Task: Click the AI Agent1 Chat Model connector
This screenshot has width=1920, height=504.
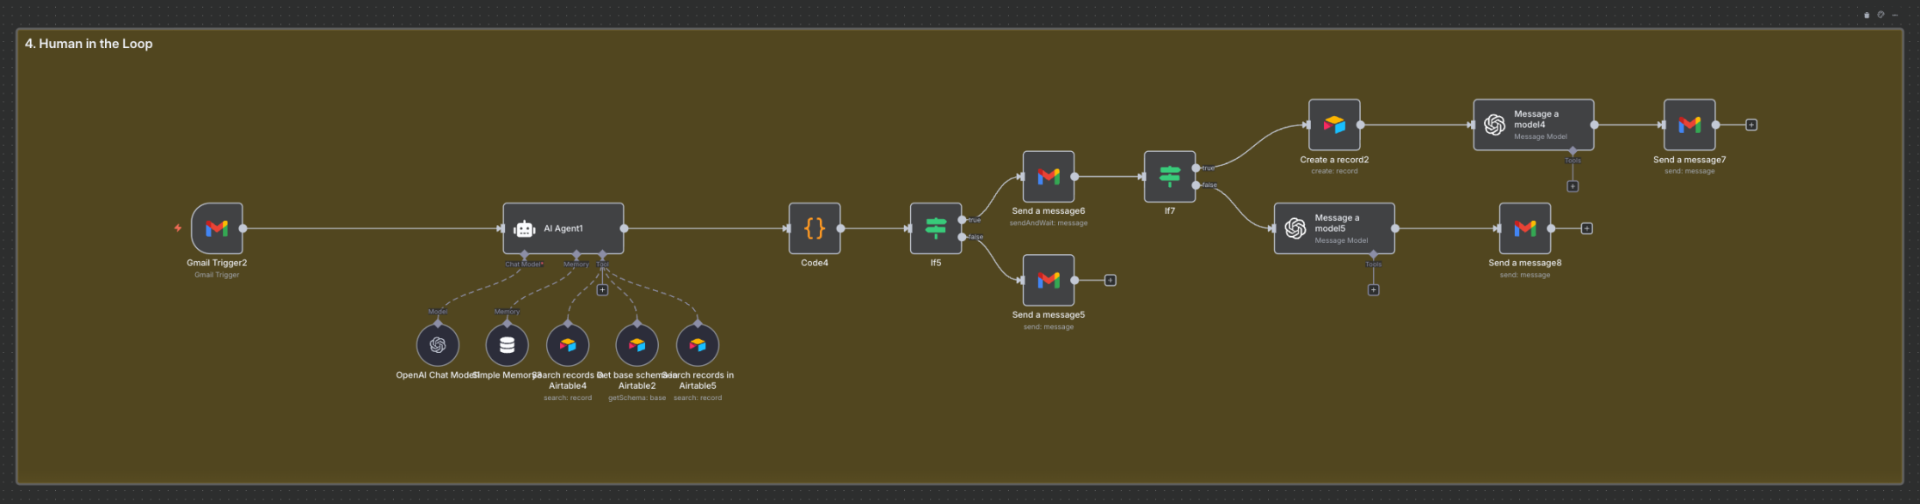Action: click(x=525, y=255)
